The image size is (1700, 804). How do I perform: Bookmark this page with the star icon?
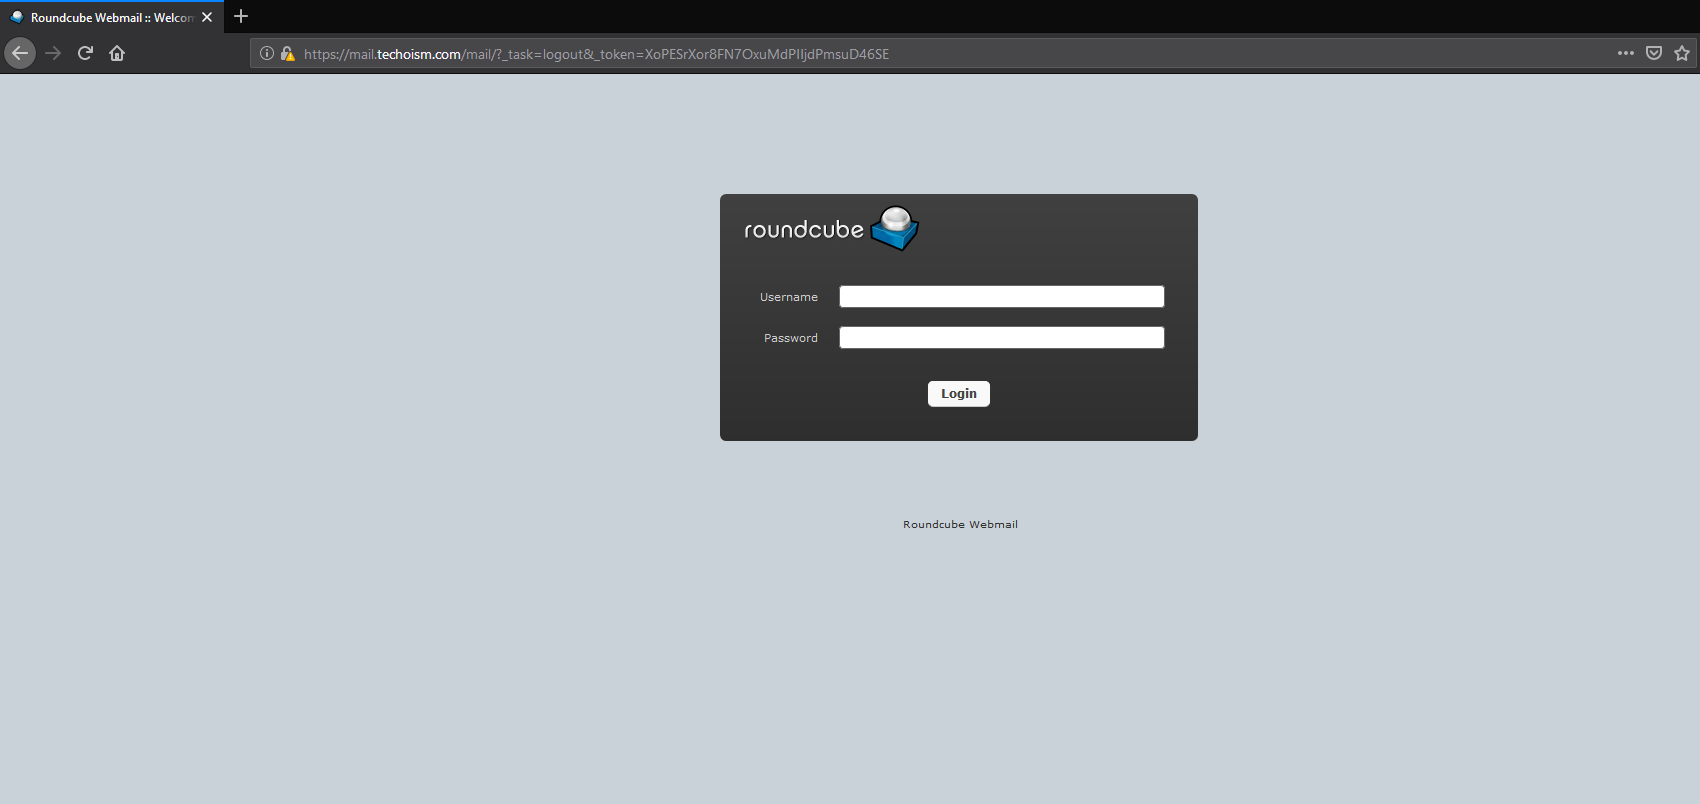click(1682, 53)
